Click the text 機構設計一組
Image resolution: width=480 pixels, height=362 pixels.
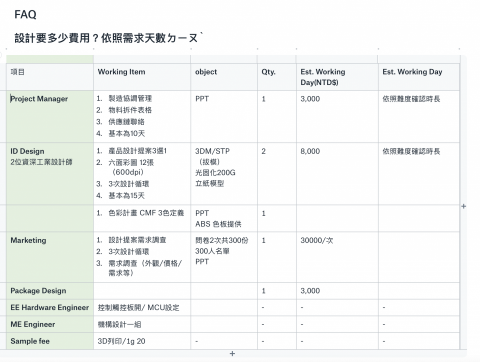click(x=119, y=324)
